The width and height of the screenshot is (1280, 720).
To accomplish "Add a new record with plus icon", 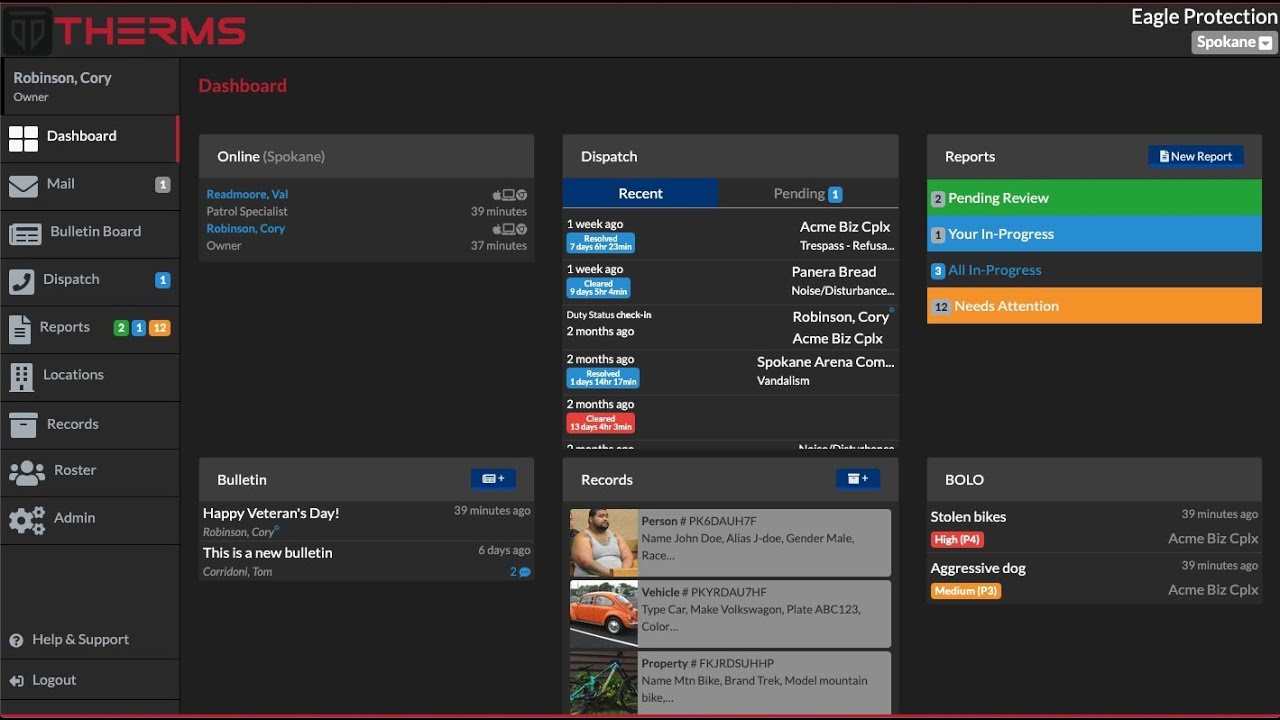I will tap(858, 479).
